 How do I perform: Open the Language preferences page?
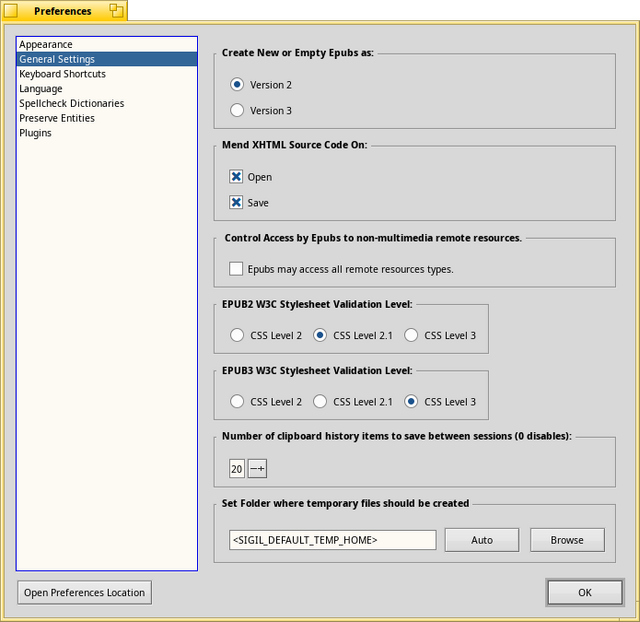coord(107,89)
